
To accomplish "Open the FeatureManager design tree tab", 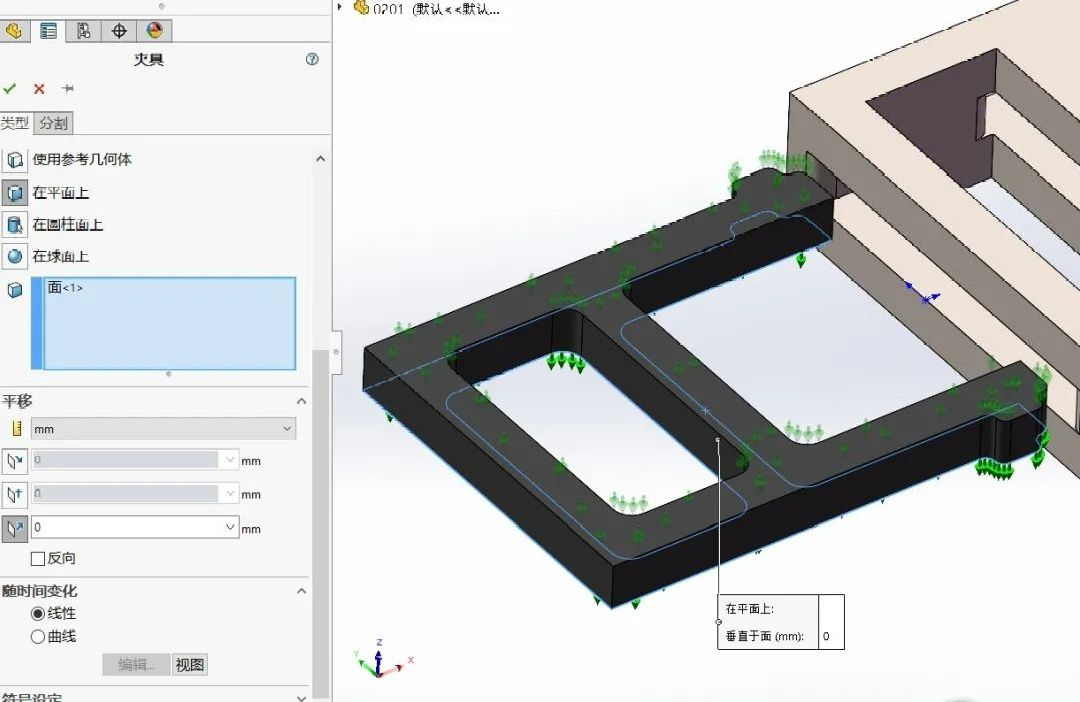I will [x=14, y=31].
